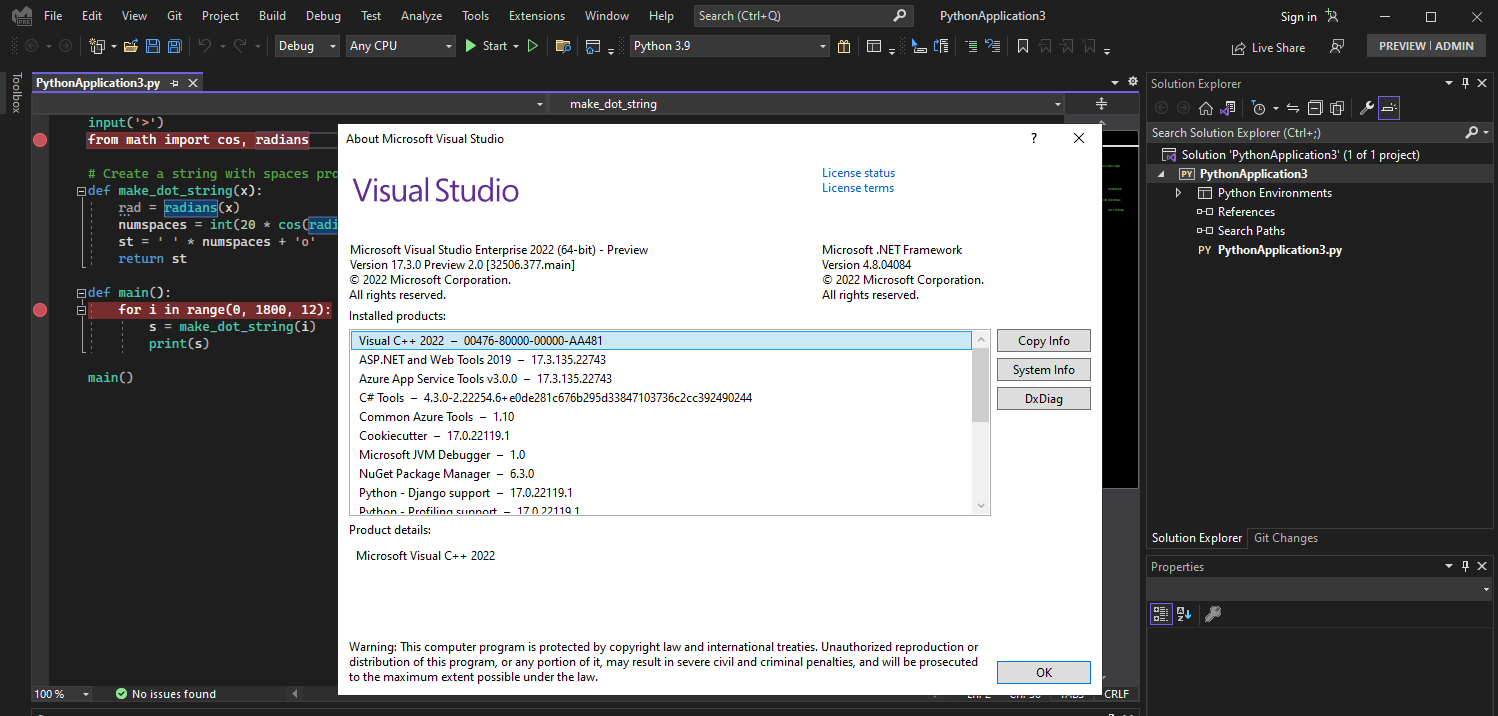Open the Send Feedback person icon
This screenshot has height=716, width=1498.
point(1337,46)
